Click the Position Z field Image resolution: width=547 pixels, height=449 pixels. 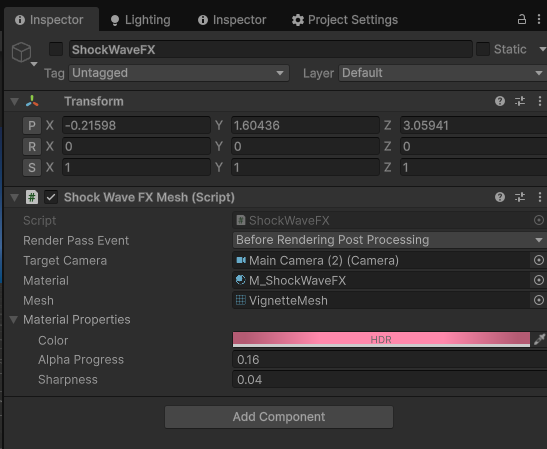coord(473,125)
